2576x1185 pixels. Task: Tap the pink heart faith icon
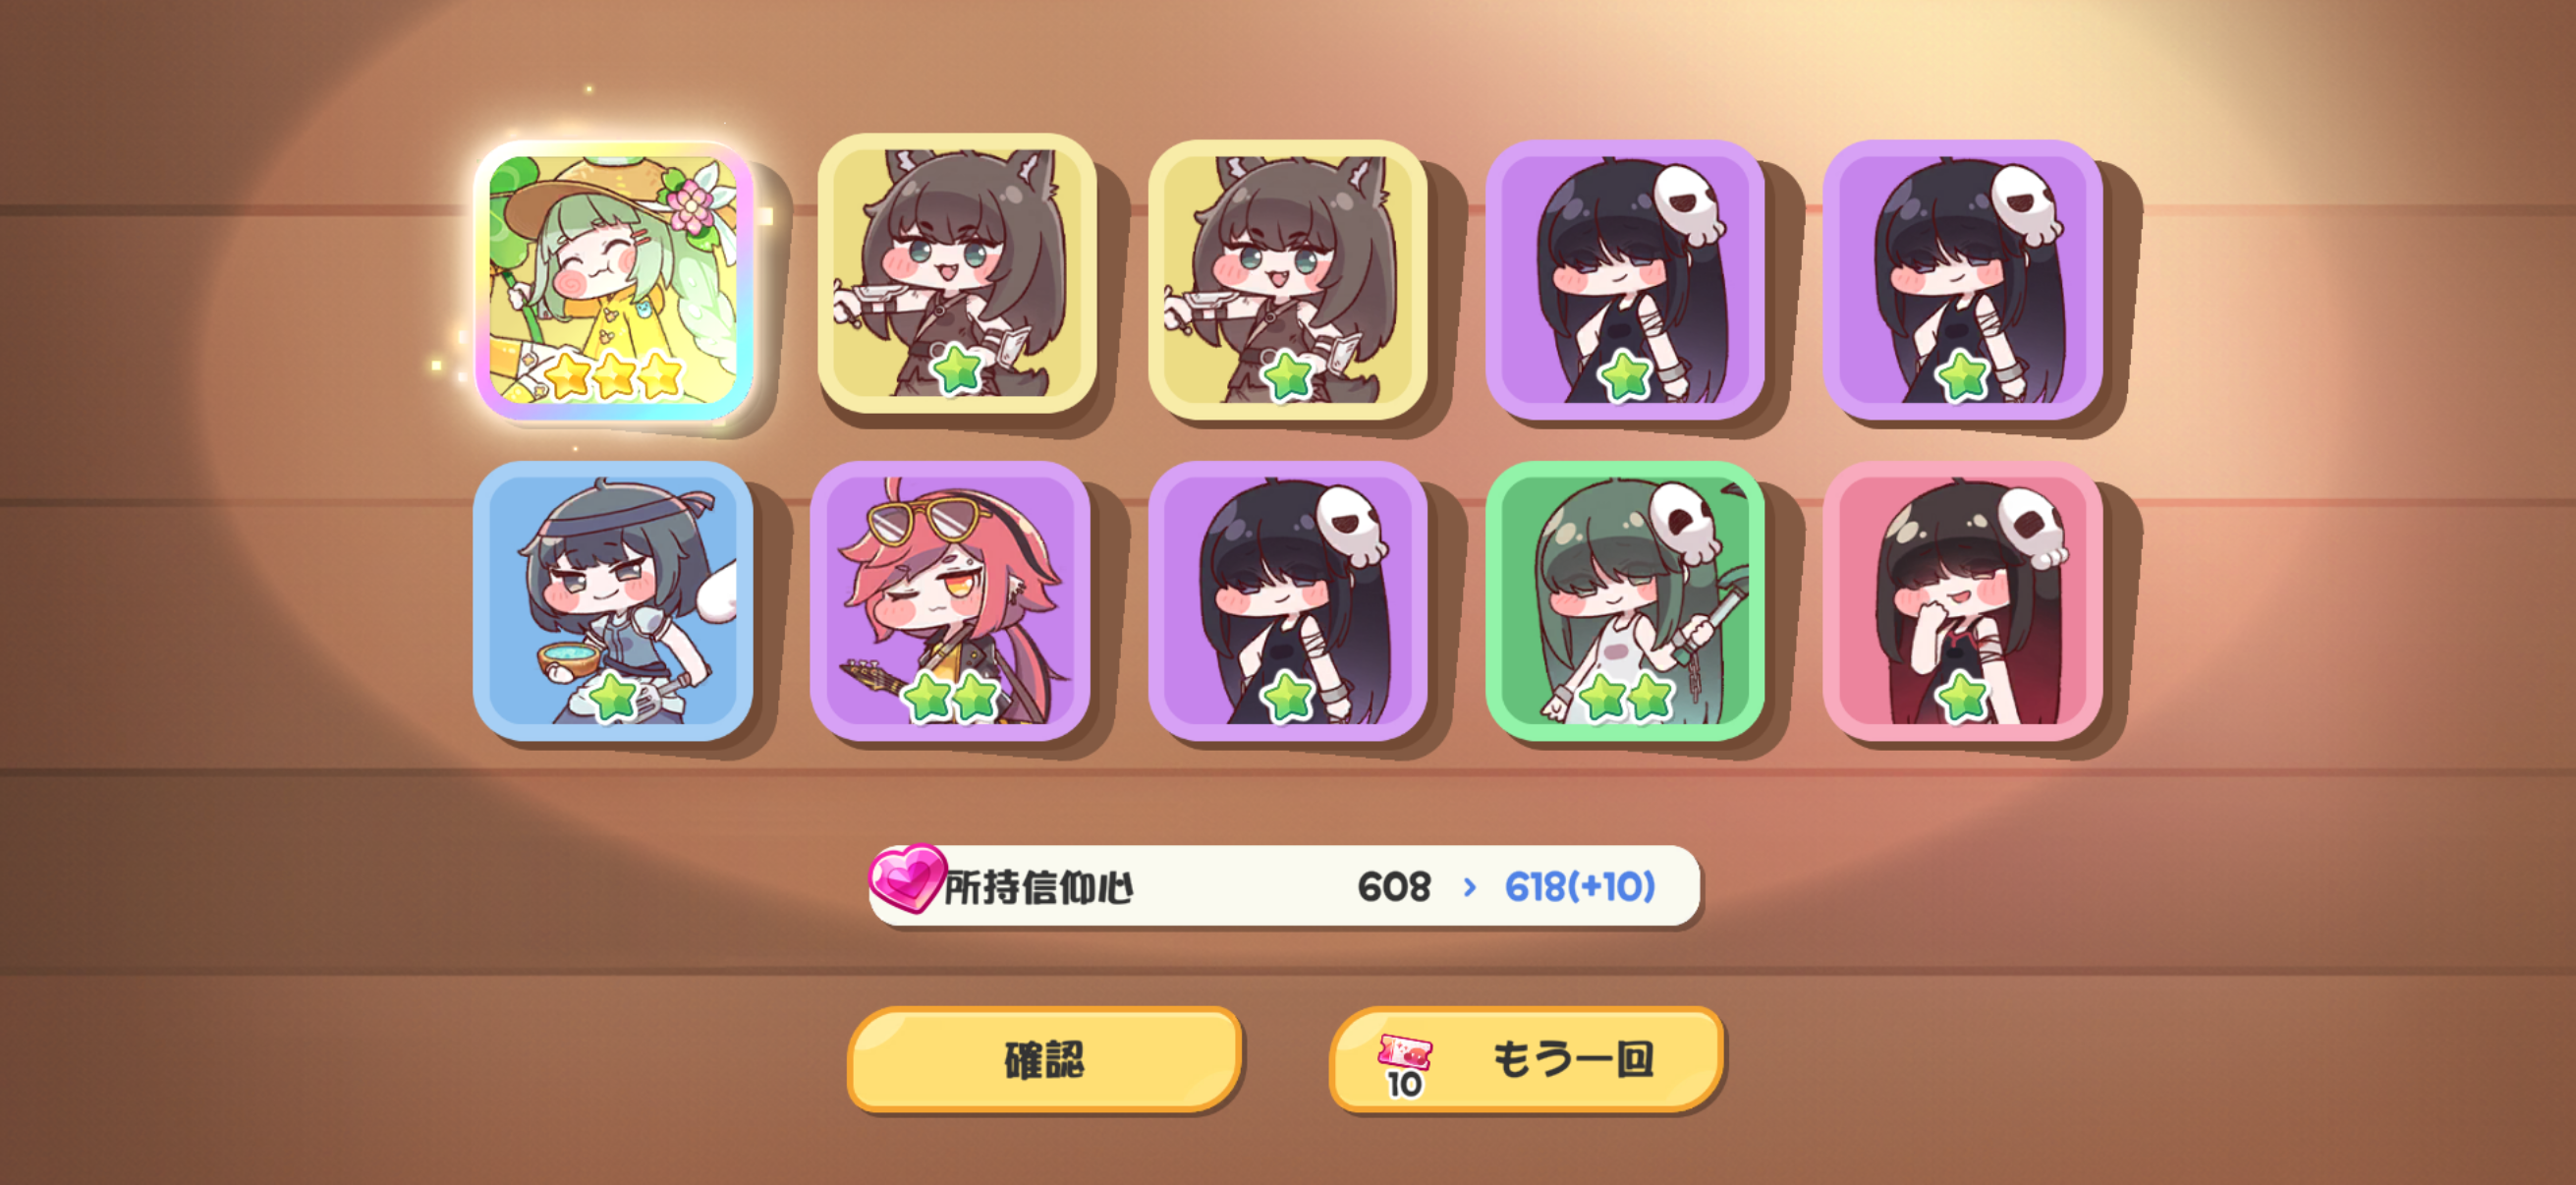pos(907,878)
